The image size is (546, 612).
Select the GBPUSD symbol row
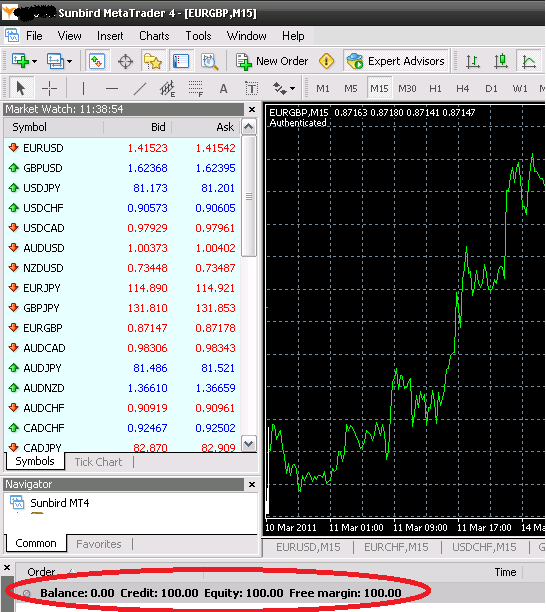[123, 168]
